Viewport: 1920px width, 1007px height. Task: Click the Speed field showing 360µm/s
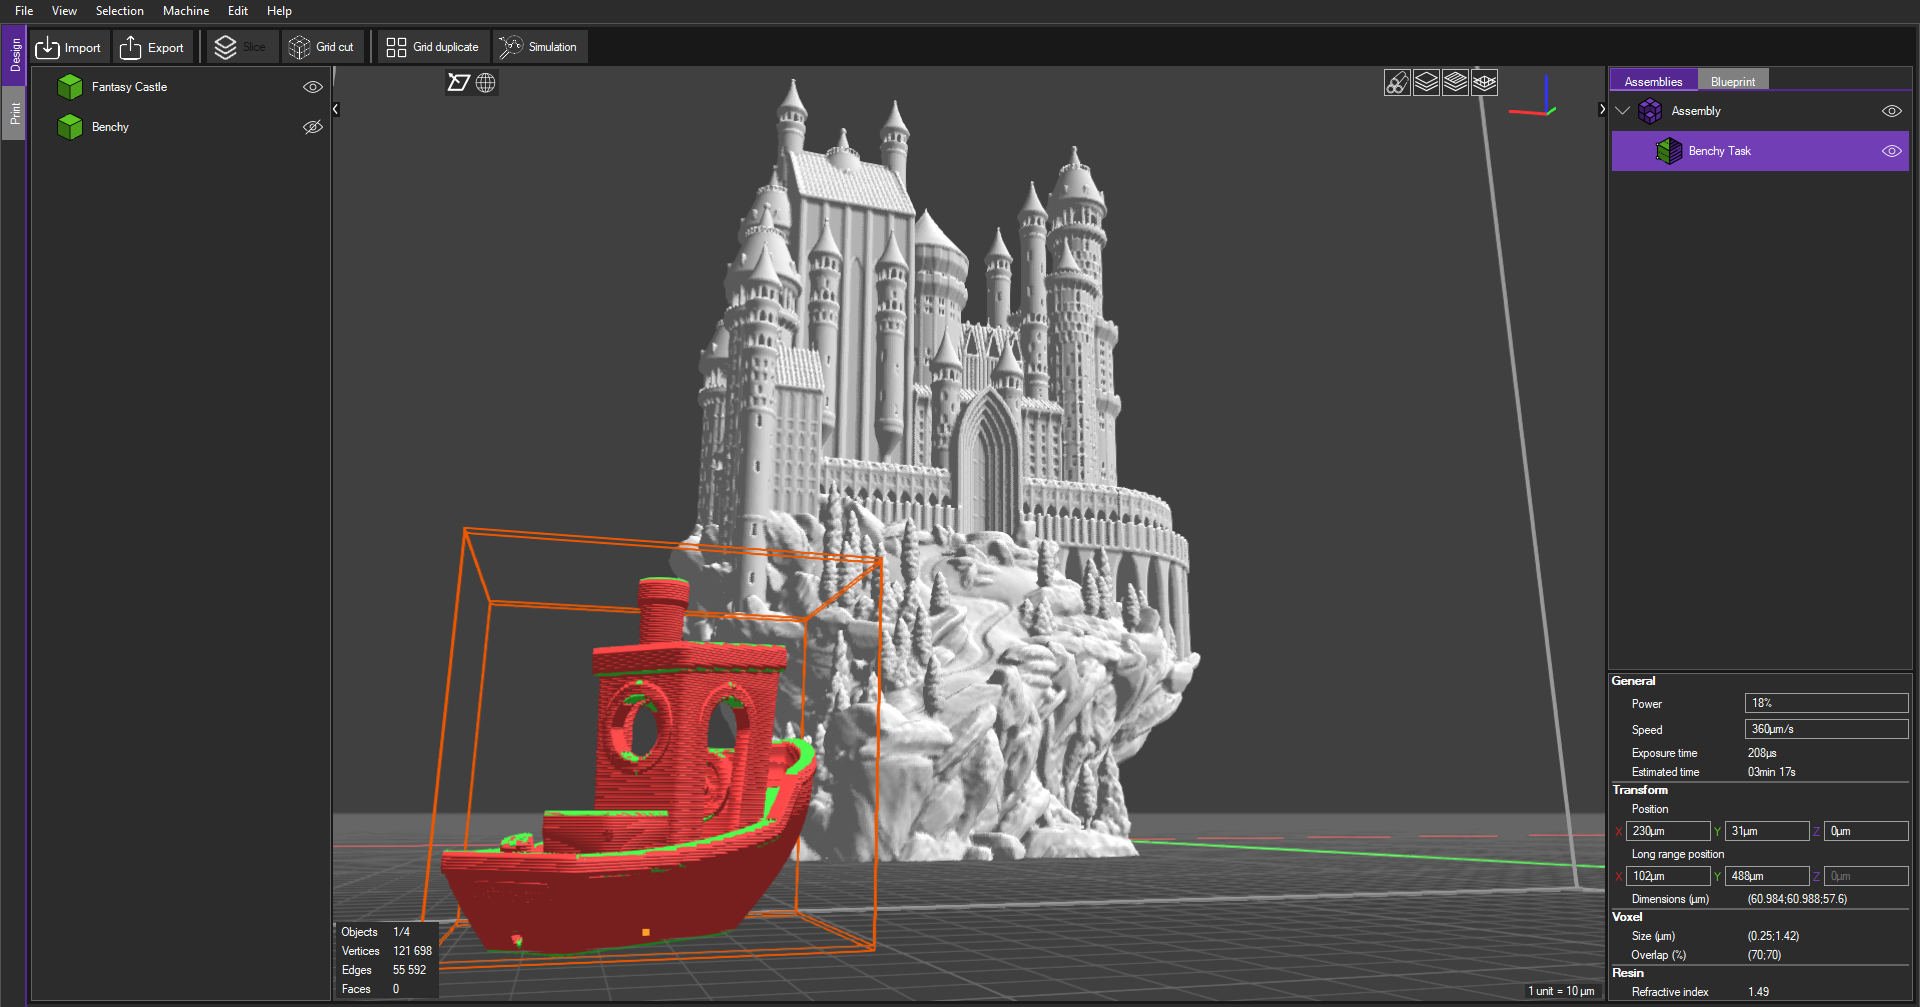click(1826, 729)
